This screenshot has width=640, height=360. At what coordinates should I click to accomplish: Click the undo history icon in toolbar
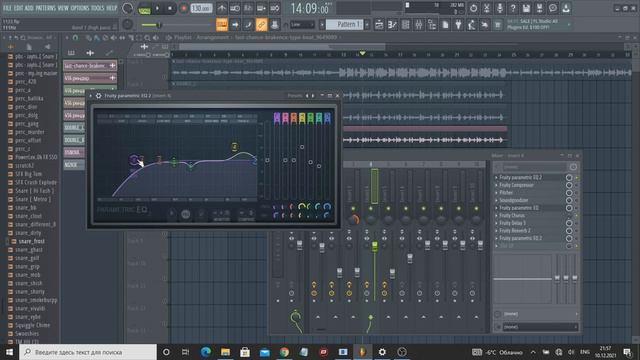click(x=473, y=8)
